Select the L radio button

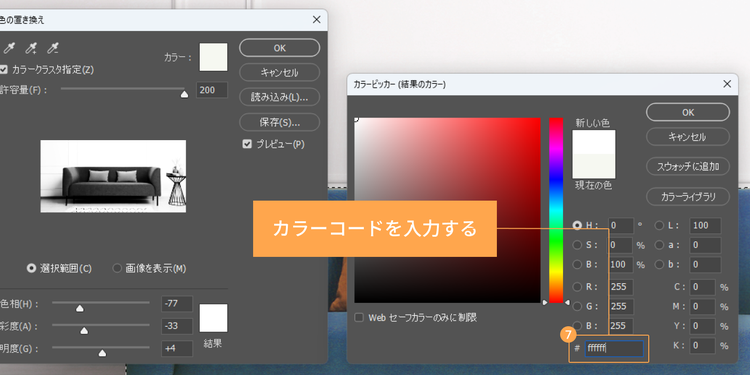pyautogui.click(x=660, y=225)
